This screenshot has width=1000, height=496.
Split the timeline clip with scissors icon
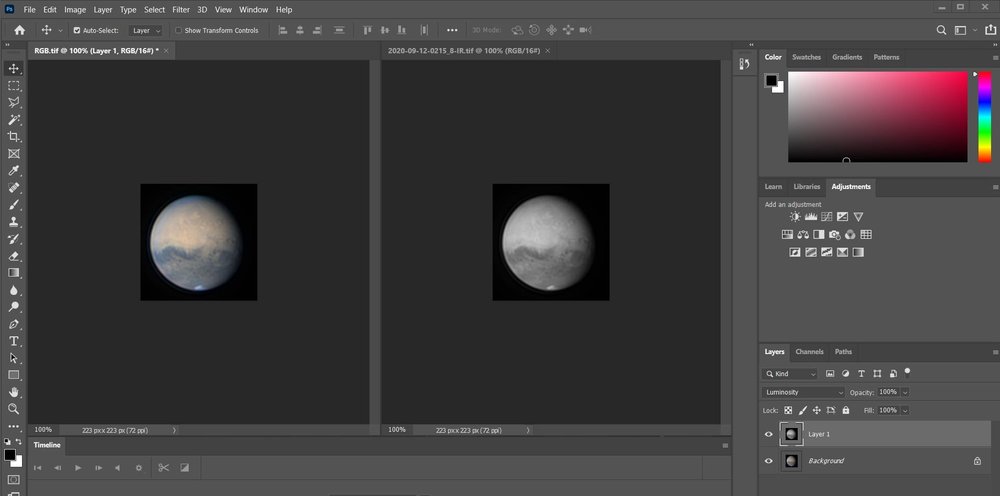click(163, 468)
